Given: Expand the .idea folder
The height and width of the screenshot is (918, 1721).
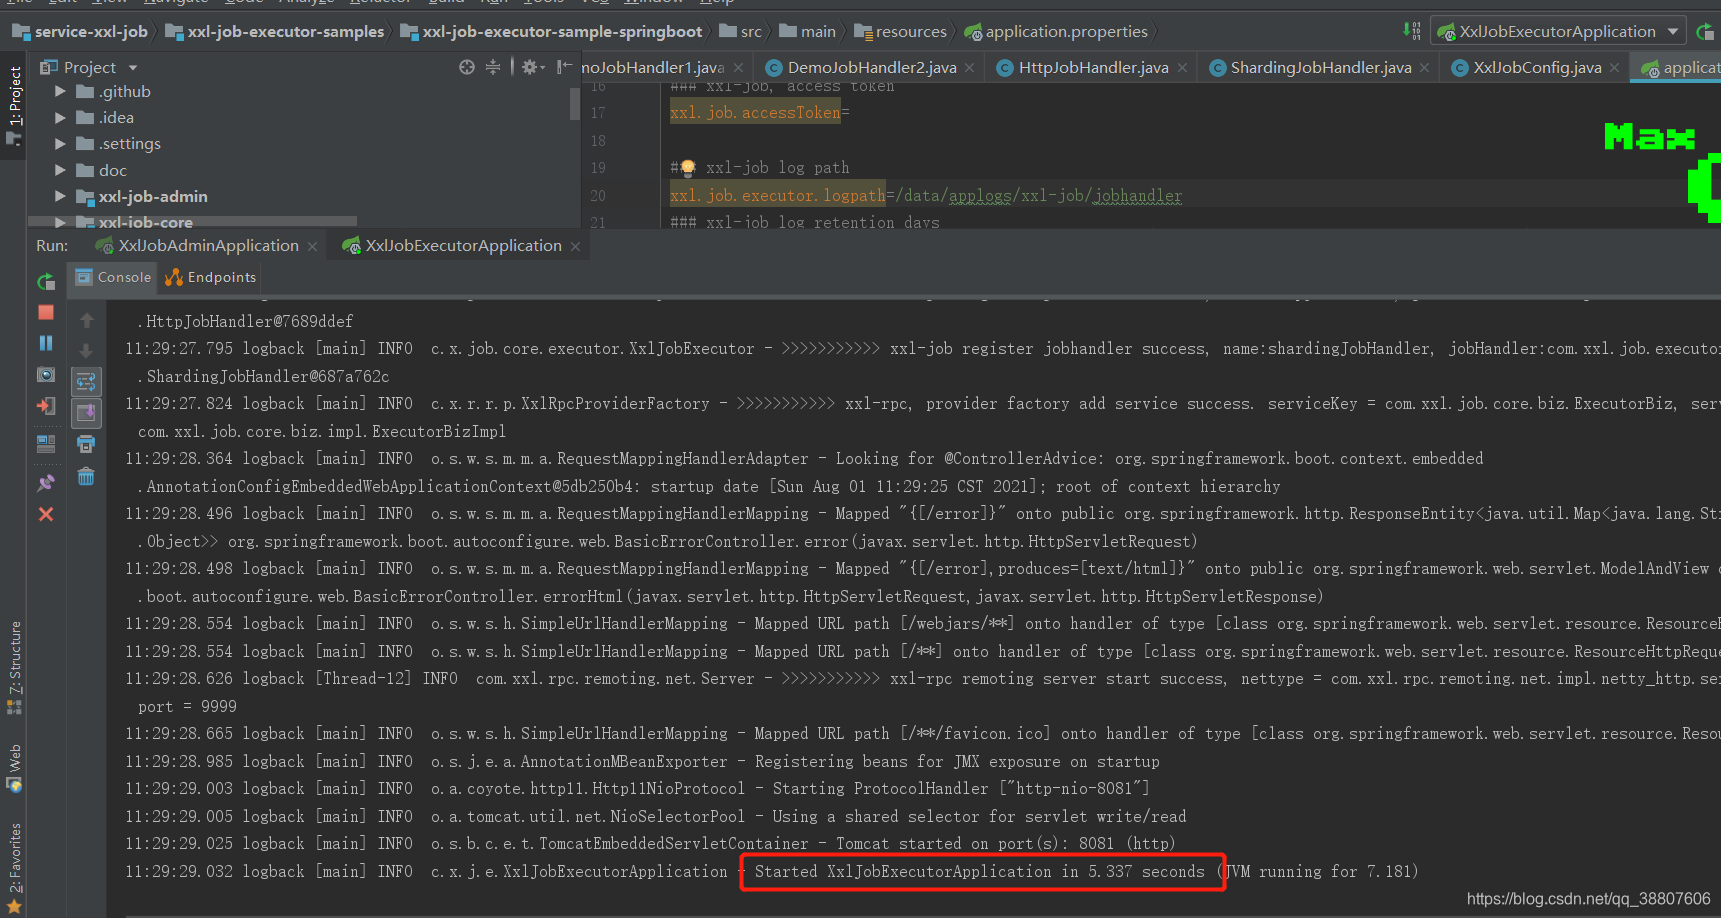Looking at the screenshot, I should click(60, 117).
